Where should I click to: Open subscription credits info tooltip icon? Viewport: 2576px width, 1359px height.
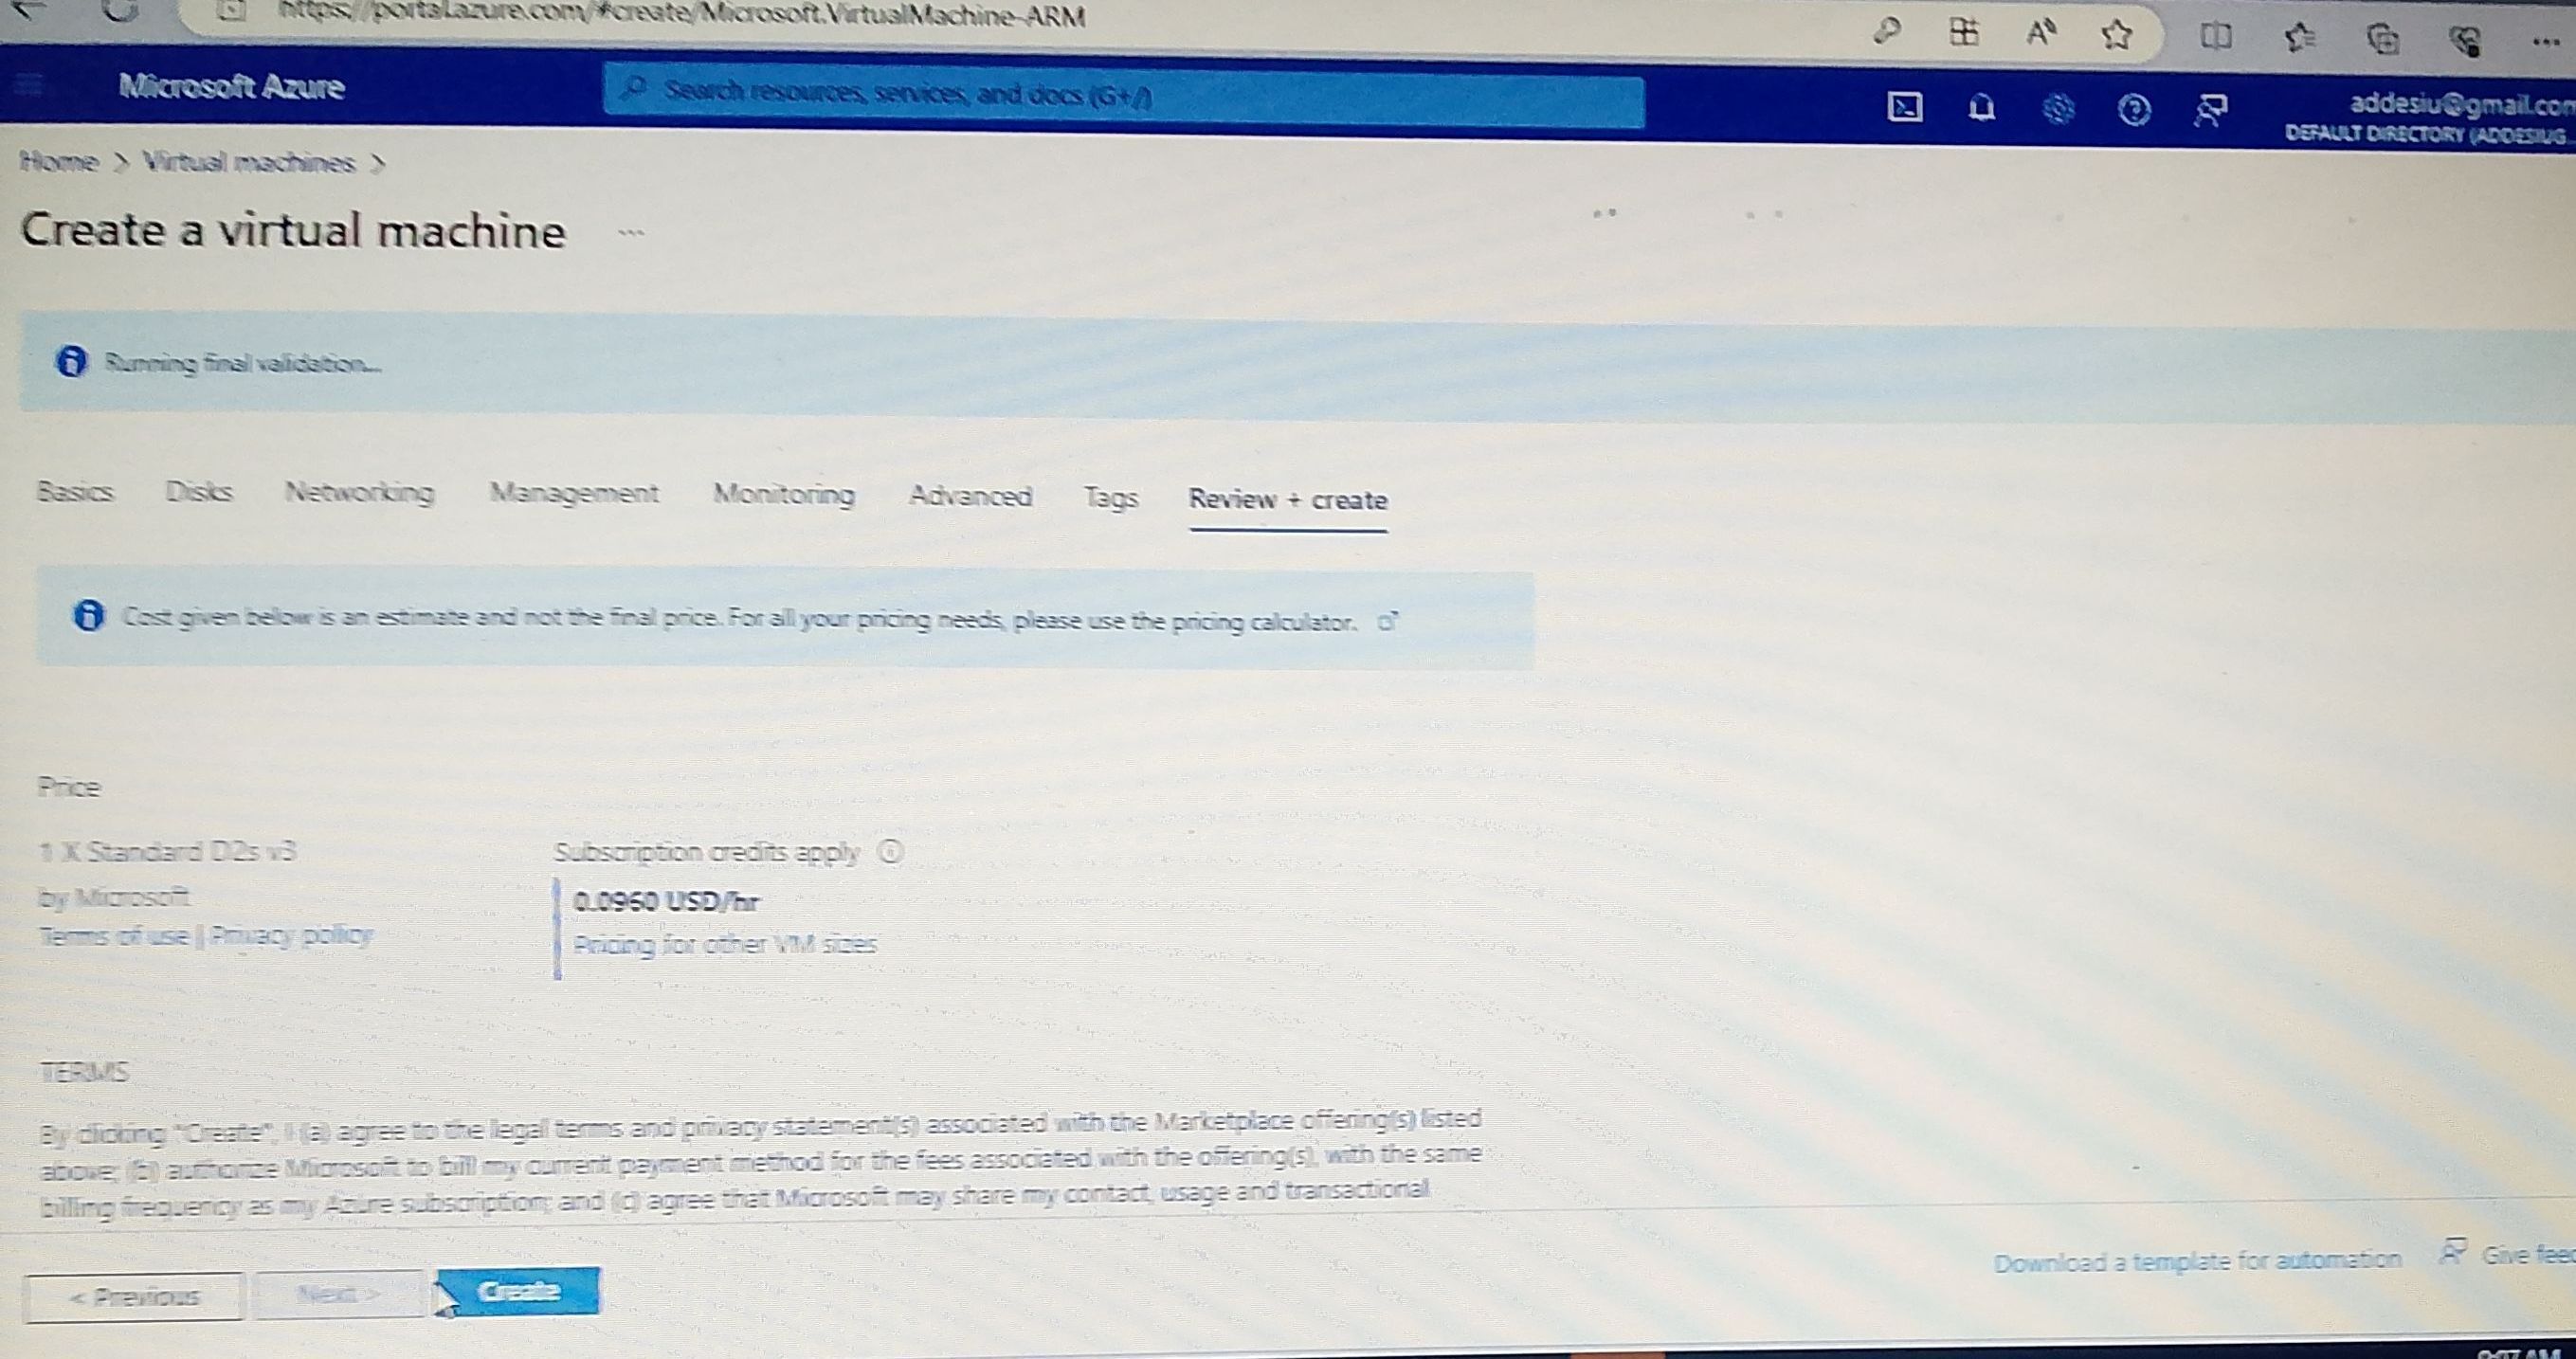tap(890, 852)
